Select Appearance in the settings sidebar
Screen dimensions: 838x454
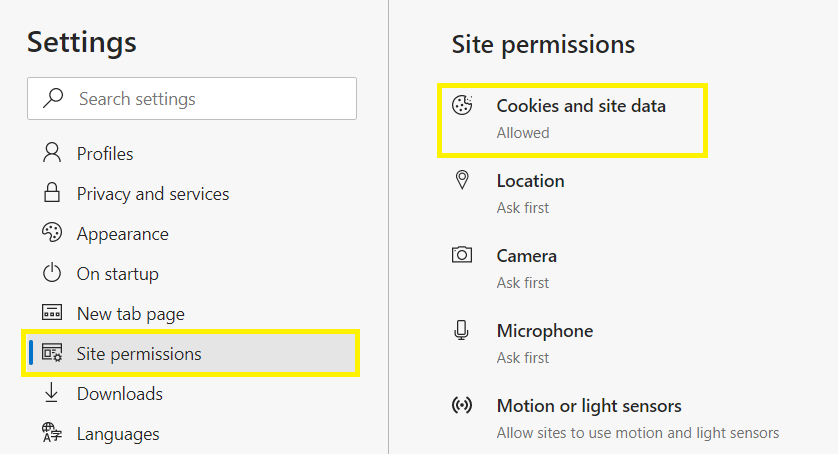[x=122, y=234]
